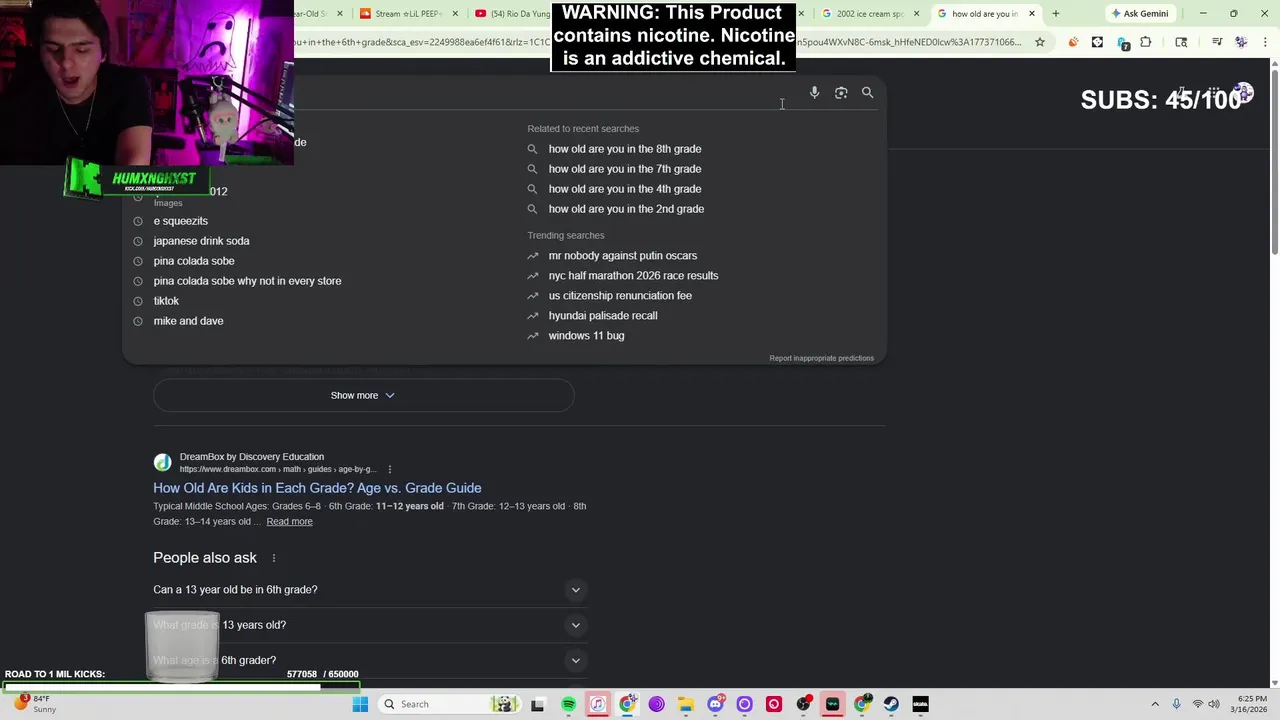
Task: Open the Windows Start menu
Action: [x=360, y=704]
